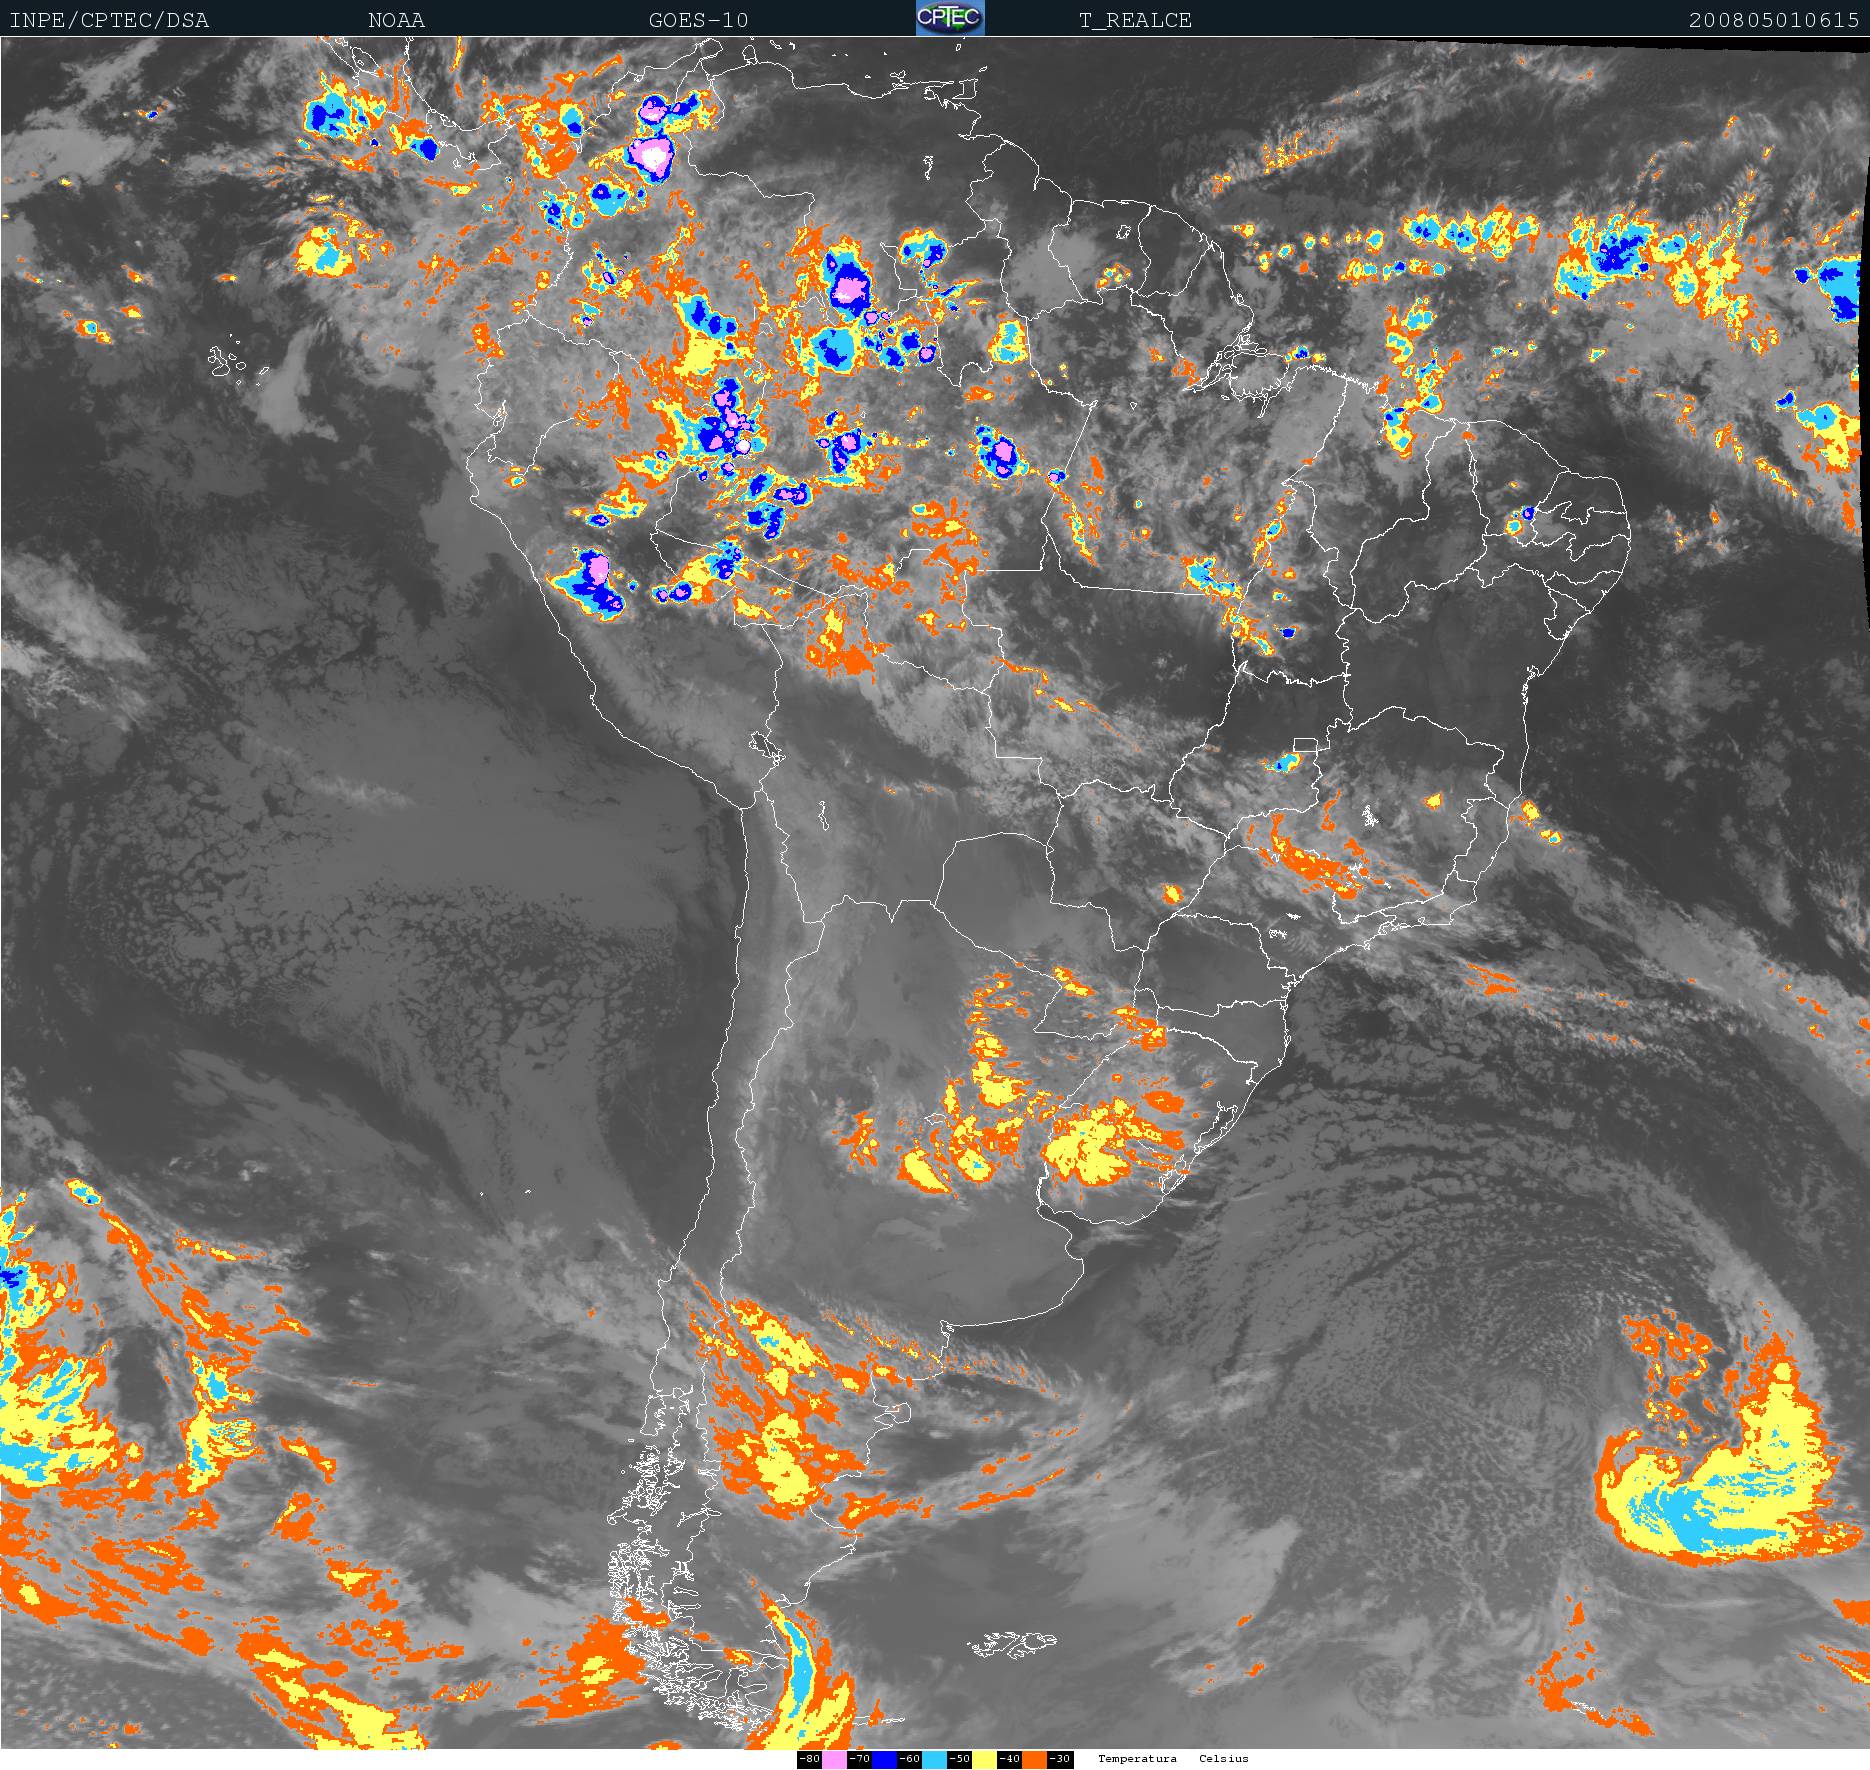Select the dark blue legend color swatch
This screenshot has height=1770, width=1870.
coord(884,1759)
